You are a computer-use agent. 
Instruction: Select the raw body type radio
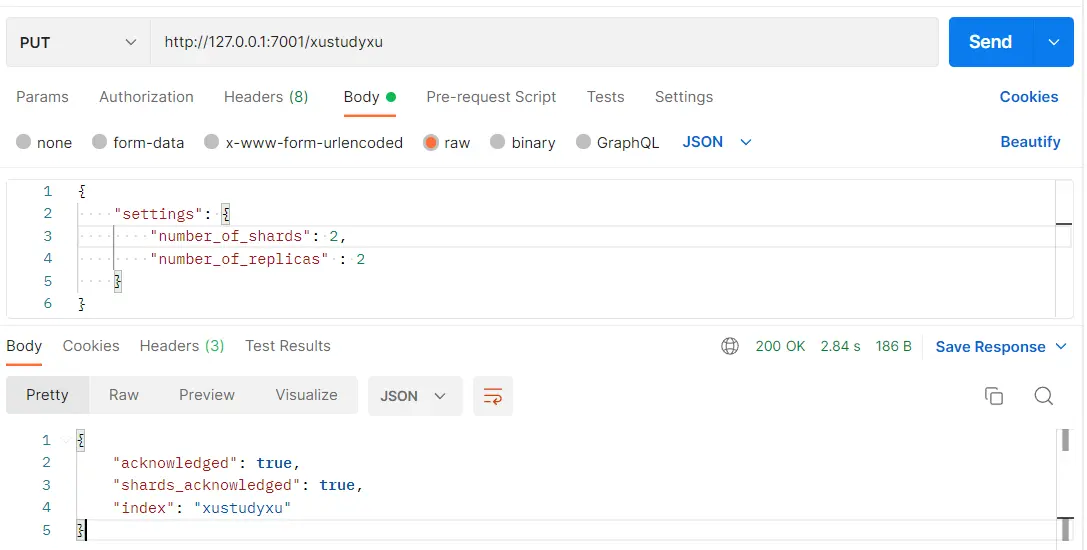(431, 143)
